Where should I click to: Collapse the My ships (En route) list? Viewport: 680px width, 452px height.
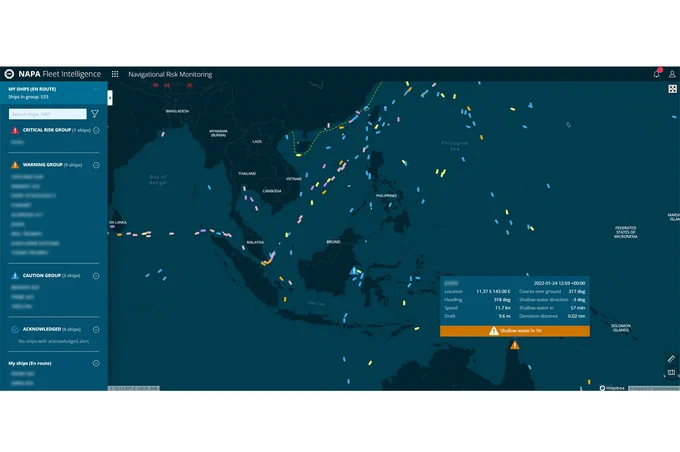click(x=96, y=364)
